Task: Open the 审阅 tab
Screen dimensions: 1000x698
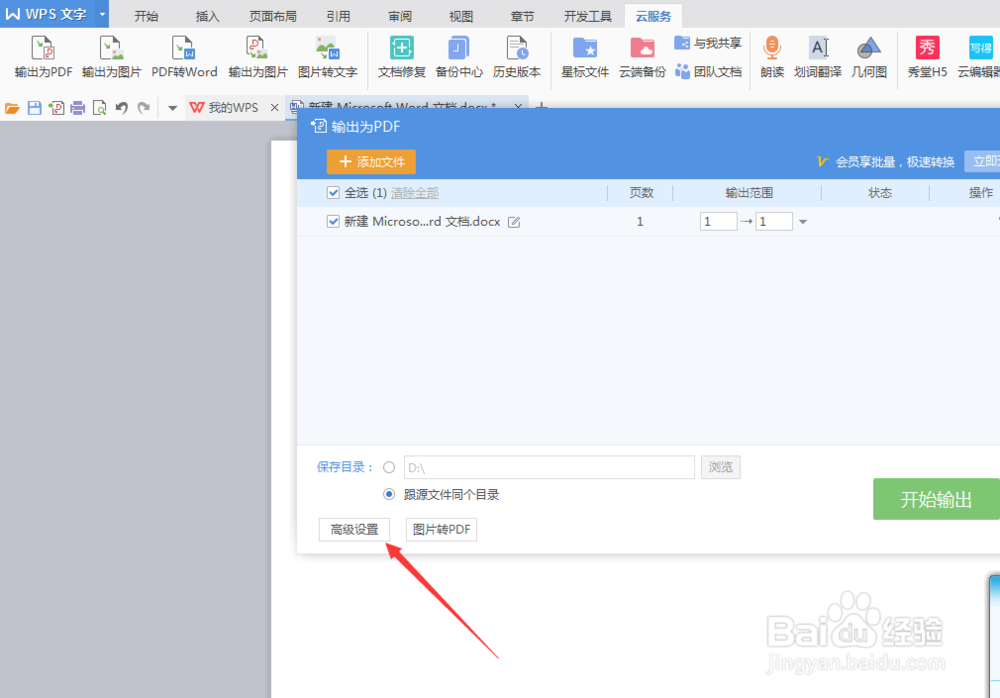Action: pos(400,17)
